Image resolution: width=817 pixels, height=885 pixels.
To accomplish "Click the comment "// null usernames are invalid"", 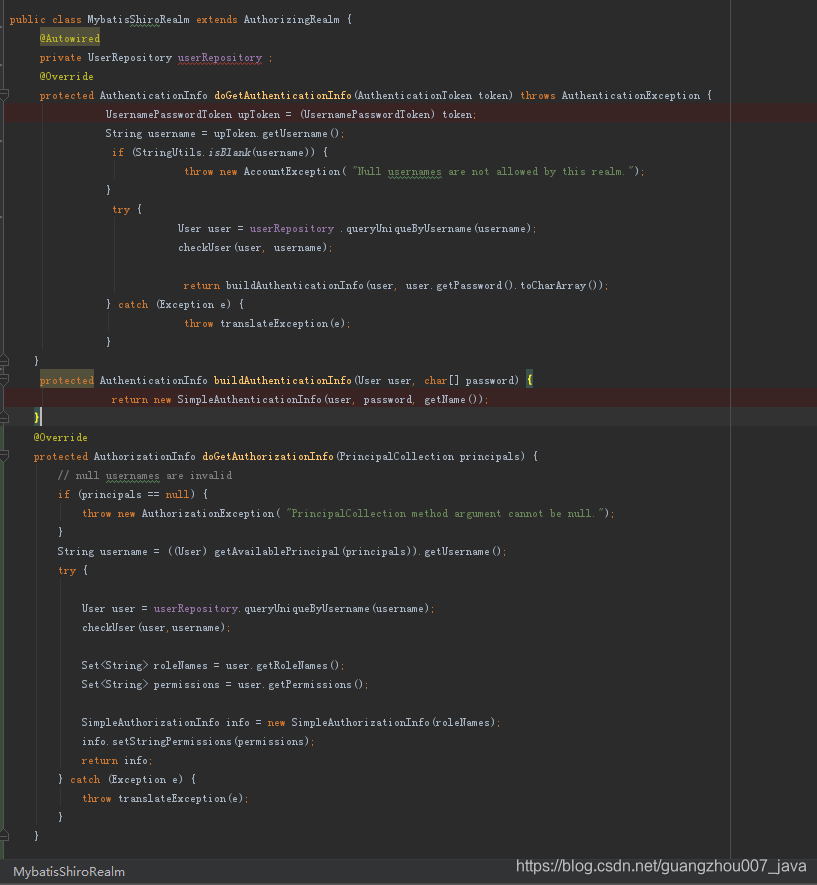I will [x=145, y=475].
